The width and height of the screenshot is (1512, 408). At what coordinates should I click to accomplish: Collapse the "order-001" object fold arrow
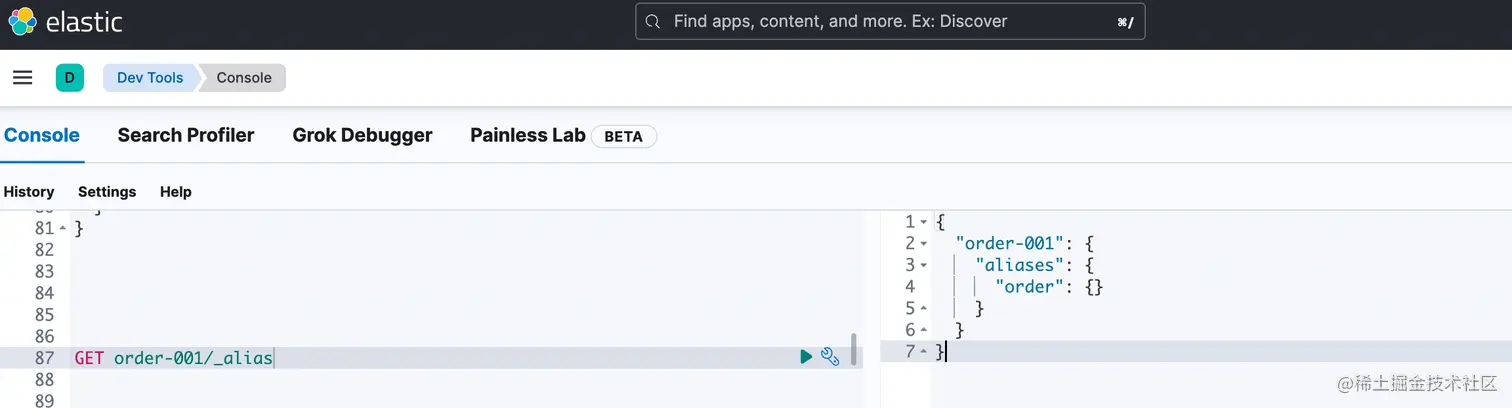pyautogui.click(x=924, y=244)
